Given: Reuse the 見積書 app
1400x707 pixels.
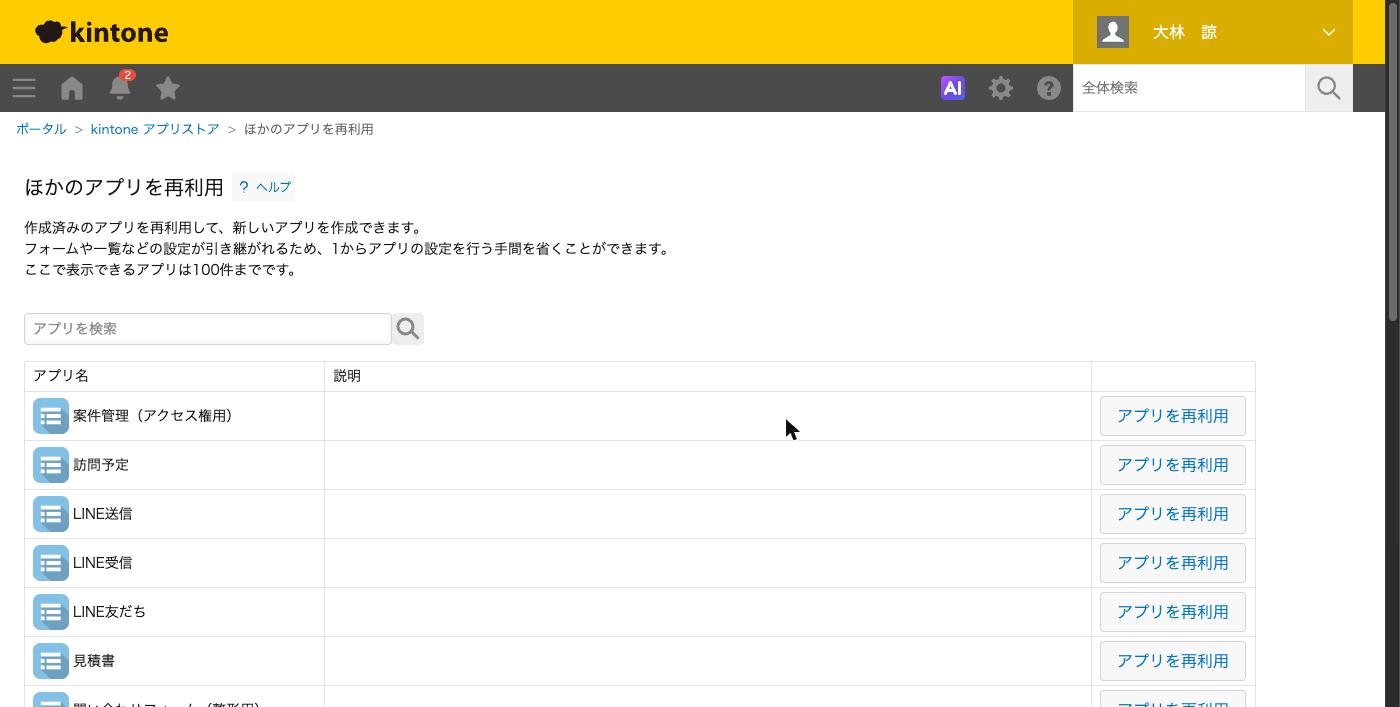Looking at the screenshot, I should pyautogui.click(x=1173, y=661).
